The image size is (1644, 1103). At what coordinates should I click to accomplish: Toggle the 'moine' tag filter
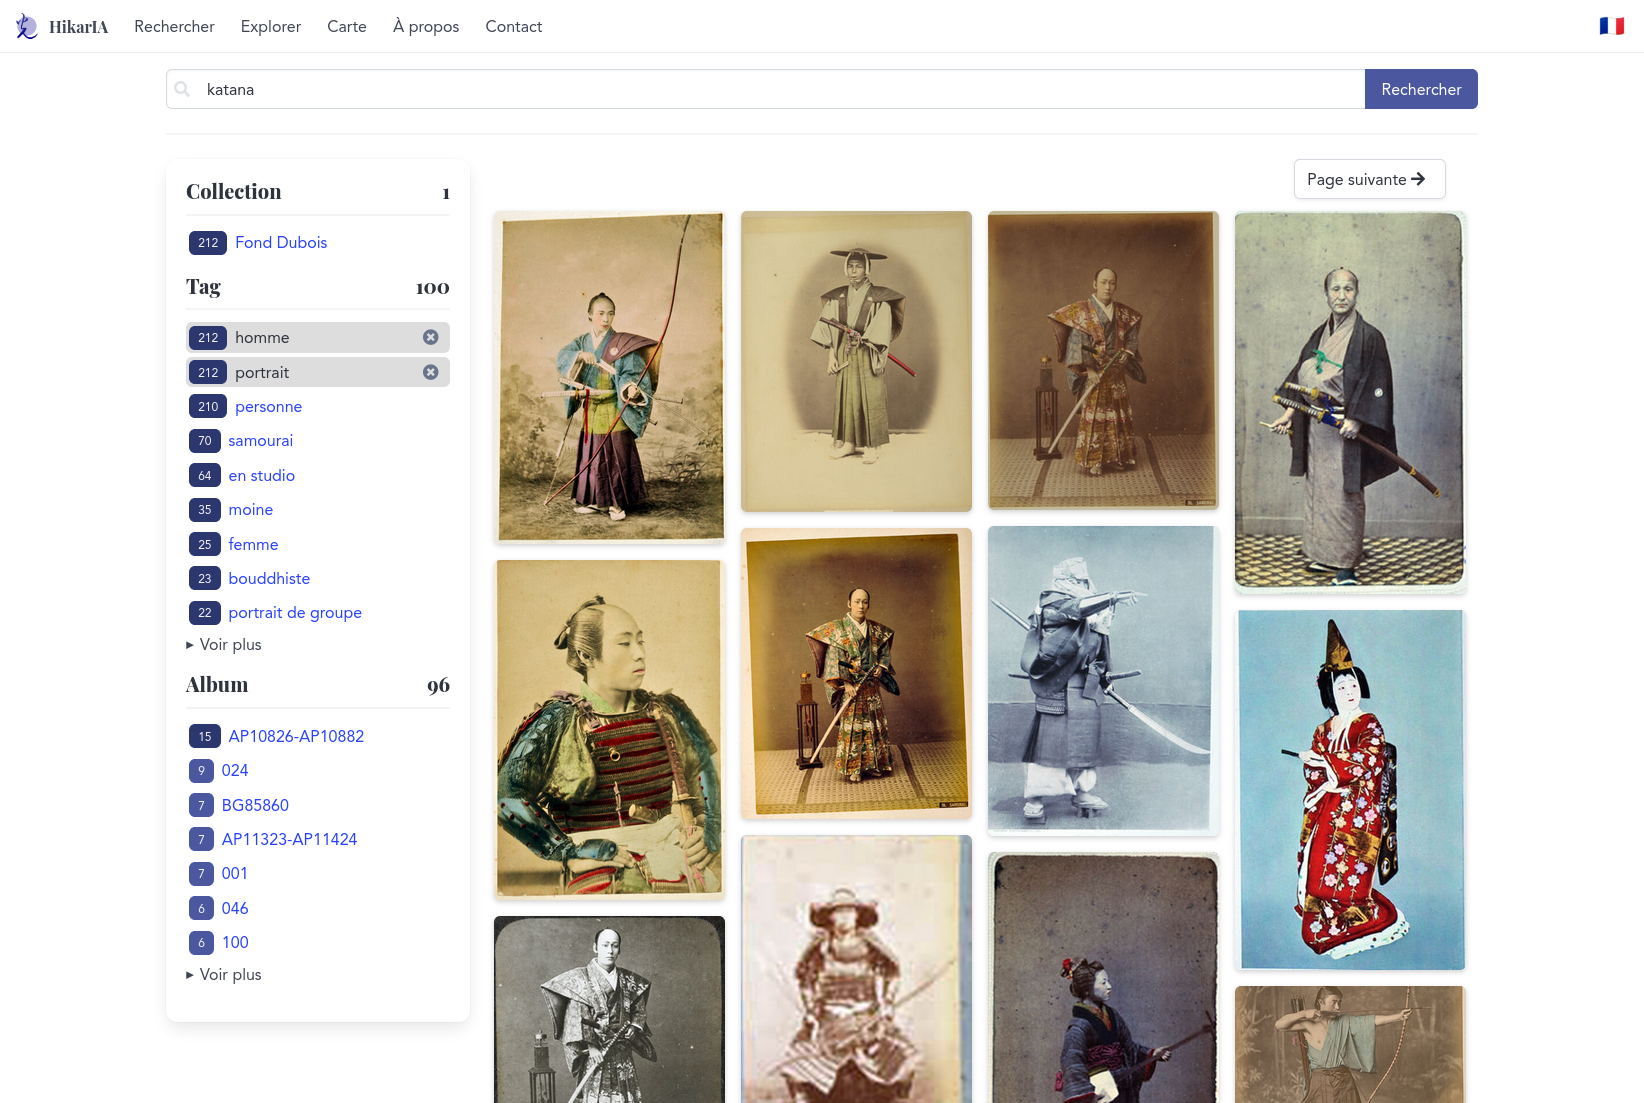250,510
